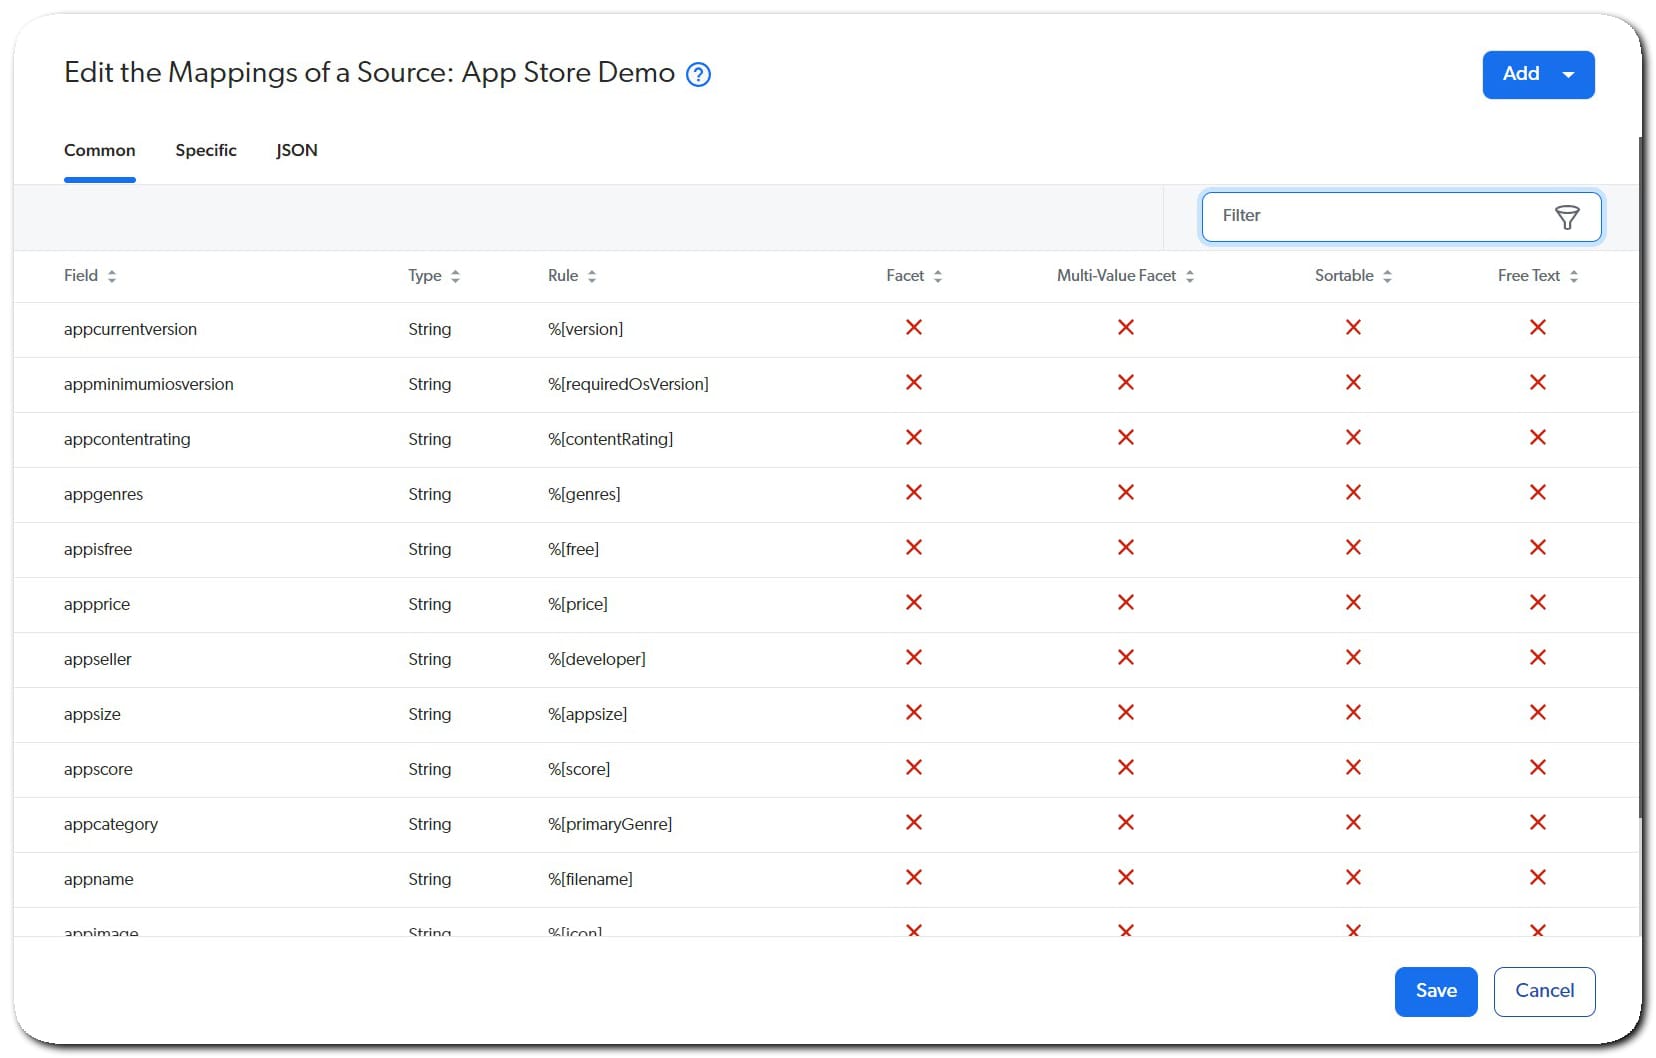This screenshot has width=1656, height=1058.
Task: Expand the Add button dropdown arrow
Action: tap(1568, 75)
